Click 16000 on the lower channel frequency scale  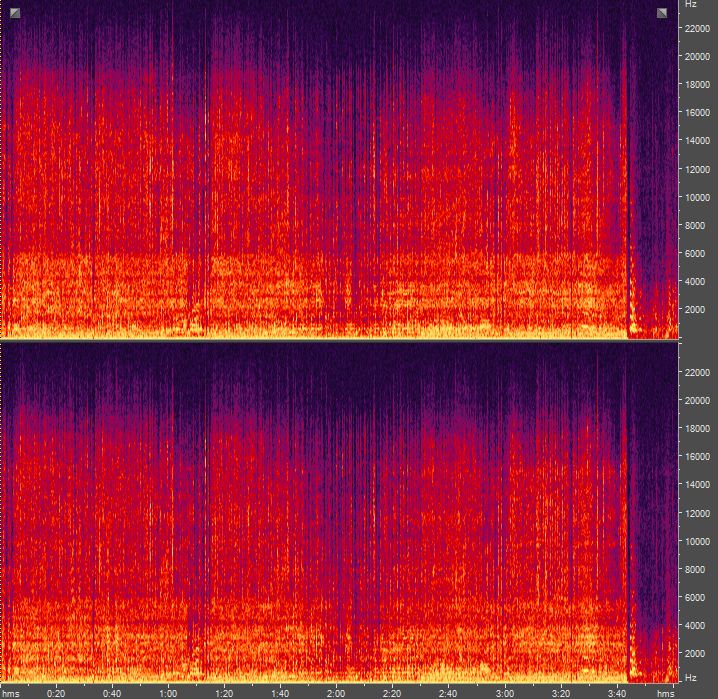click(x=697, y=456)
